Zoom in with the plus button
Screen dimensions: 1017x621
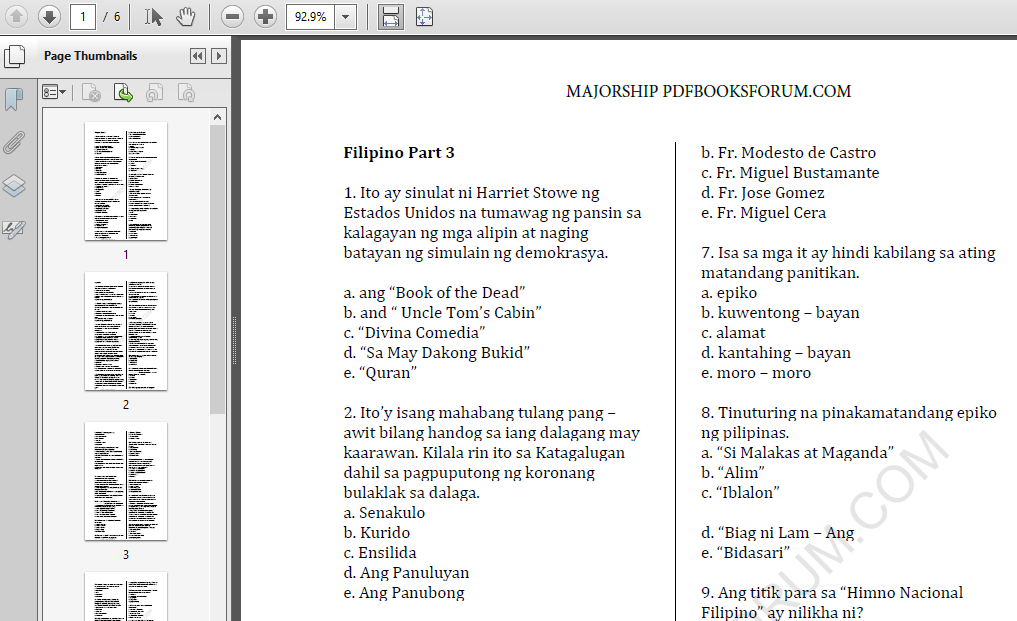(x=265, y=16)
